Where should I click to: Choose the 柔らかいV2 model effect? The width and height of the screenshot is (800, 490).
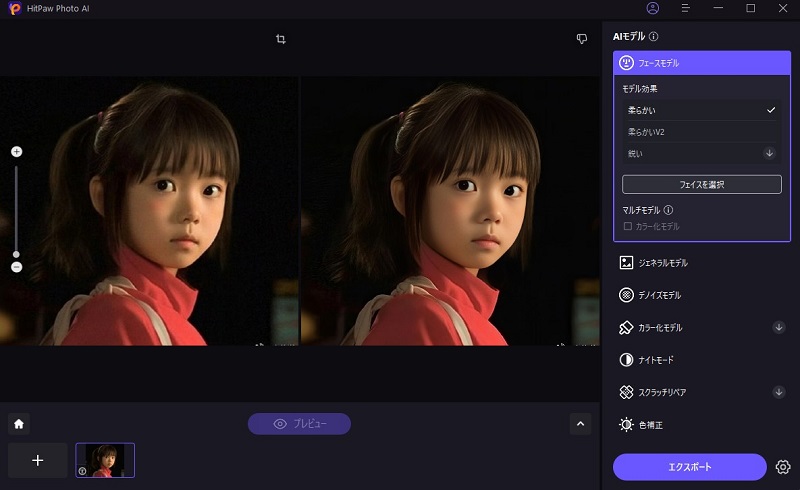tap(702, 132)
